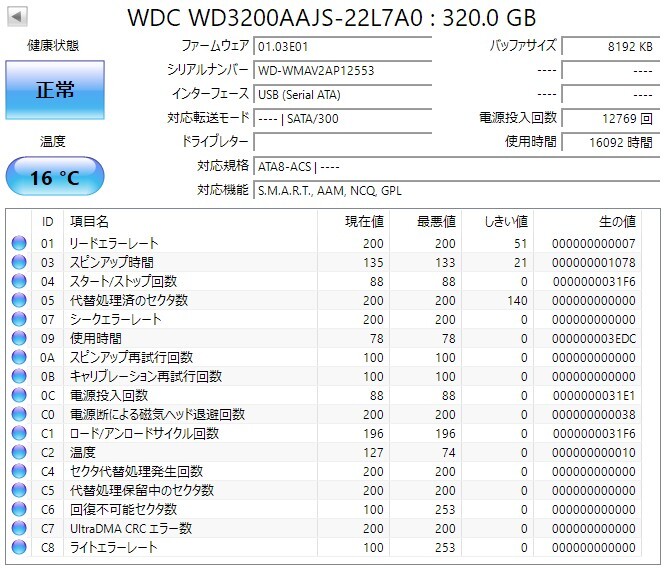Click the 正常 health status button

click(x=55, y=90)
